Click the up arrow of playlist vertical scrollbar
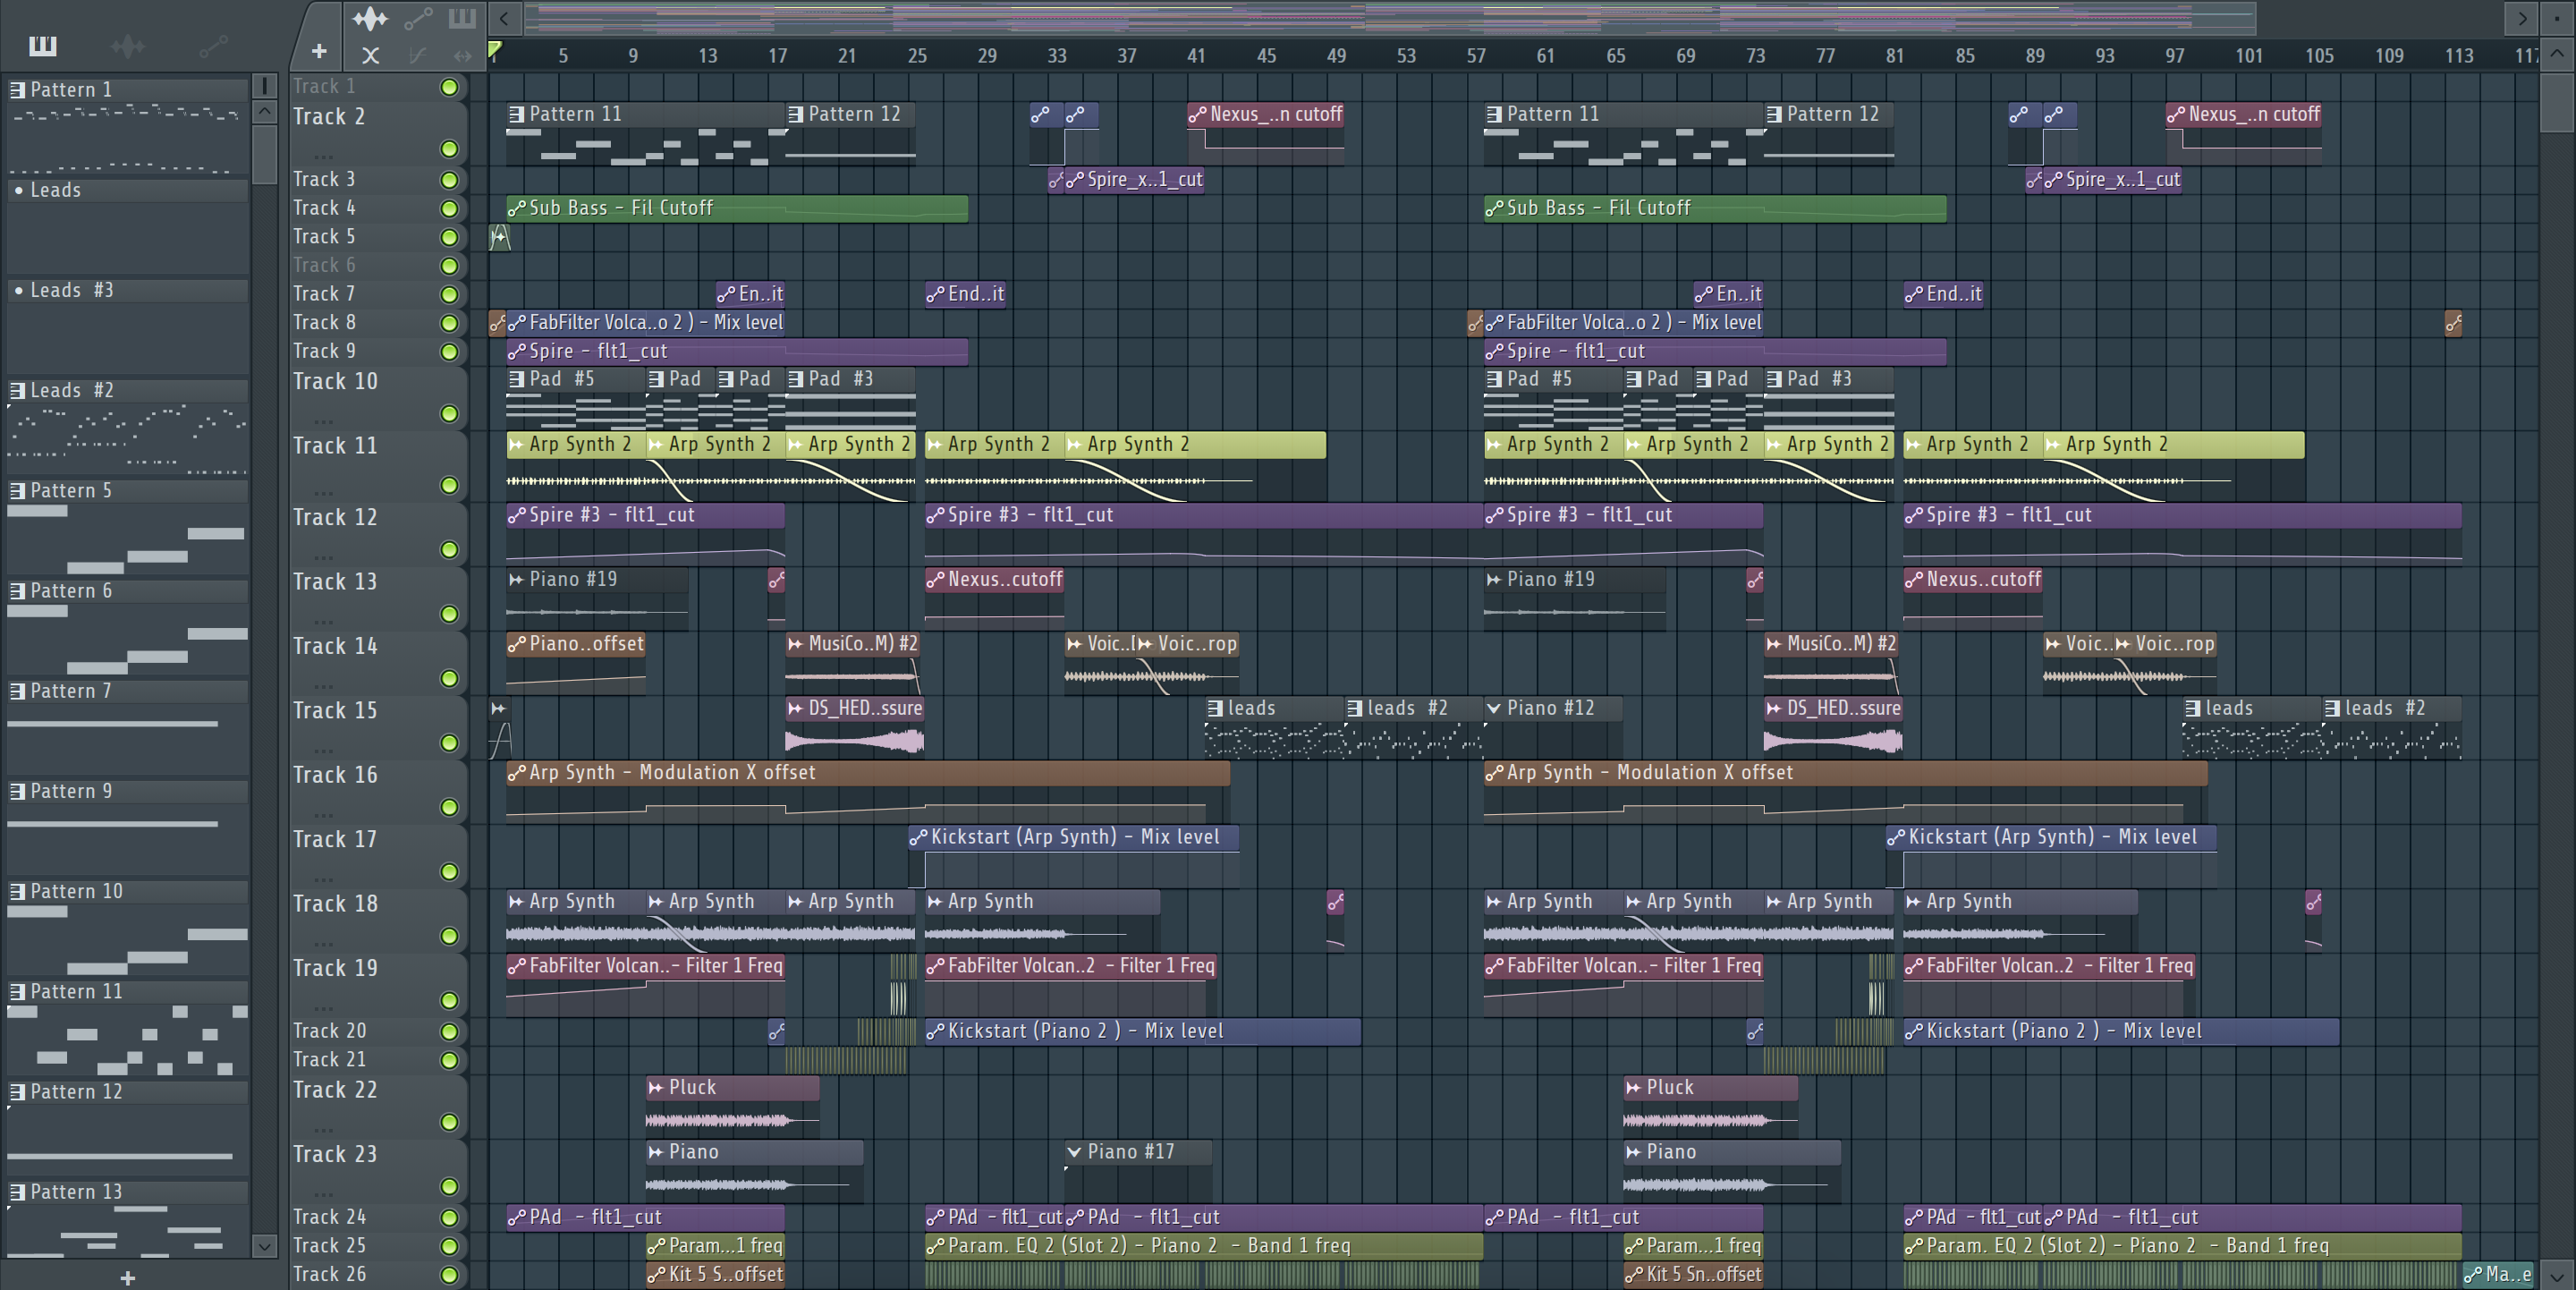Viewport: 2576px width, 1290px height. tap(2557, 54)
